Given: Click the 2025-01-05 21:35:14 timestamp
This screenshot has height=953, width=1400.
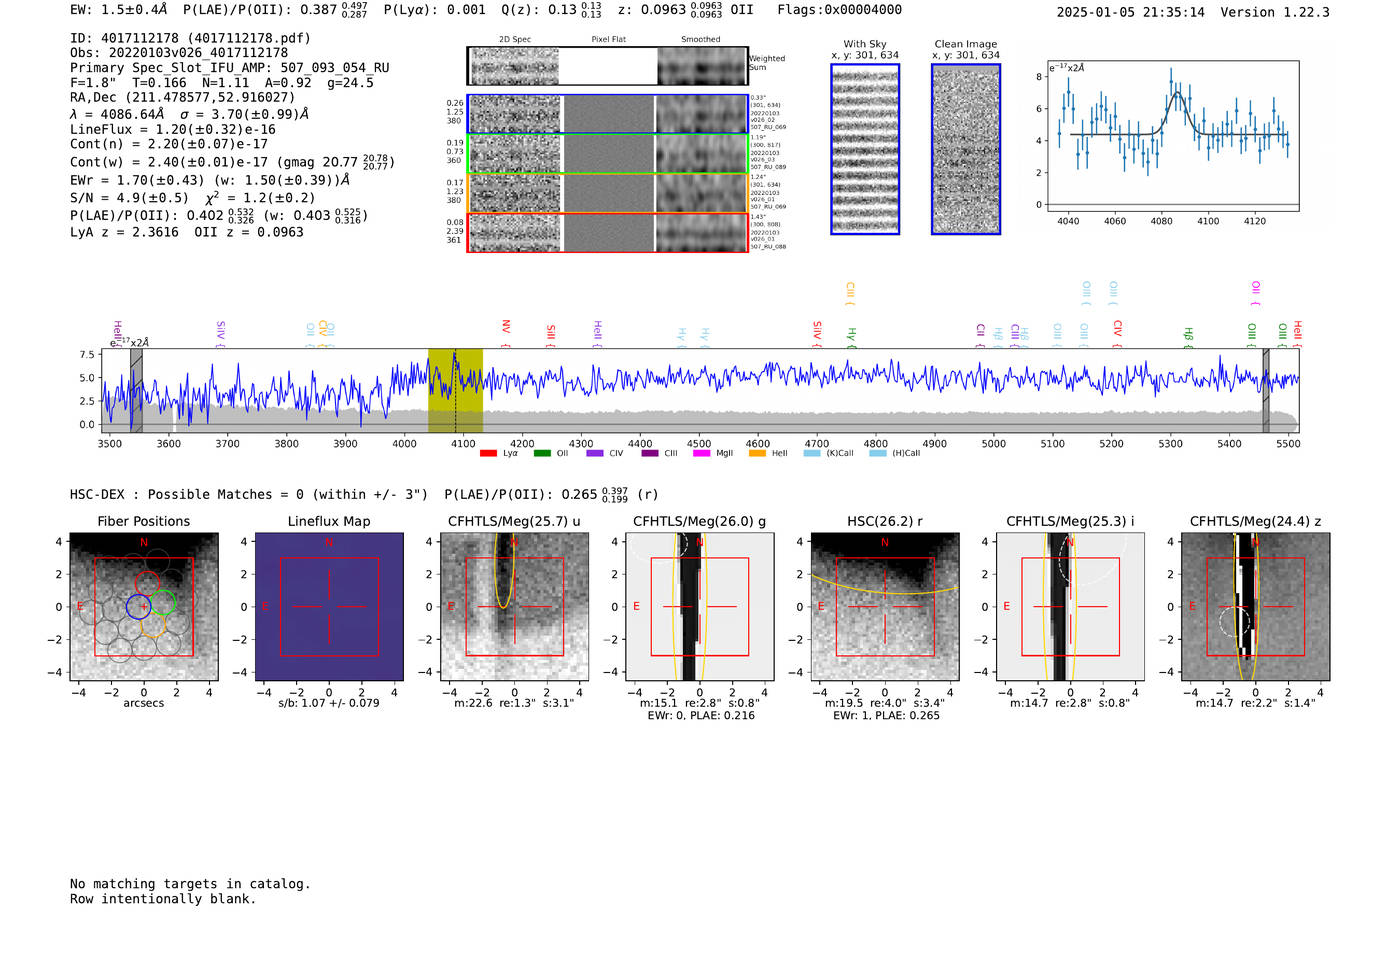Looking at the screenshot, I should pos(1131,12).
